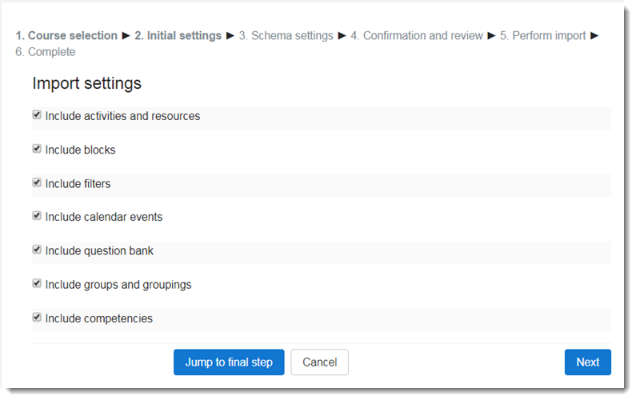Click the Include competencies label text
Viewport: 636px width, 400px height.
point(99,318)
